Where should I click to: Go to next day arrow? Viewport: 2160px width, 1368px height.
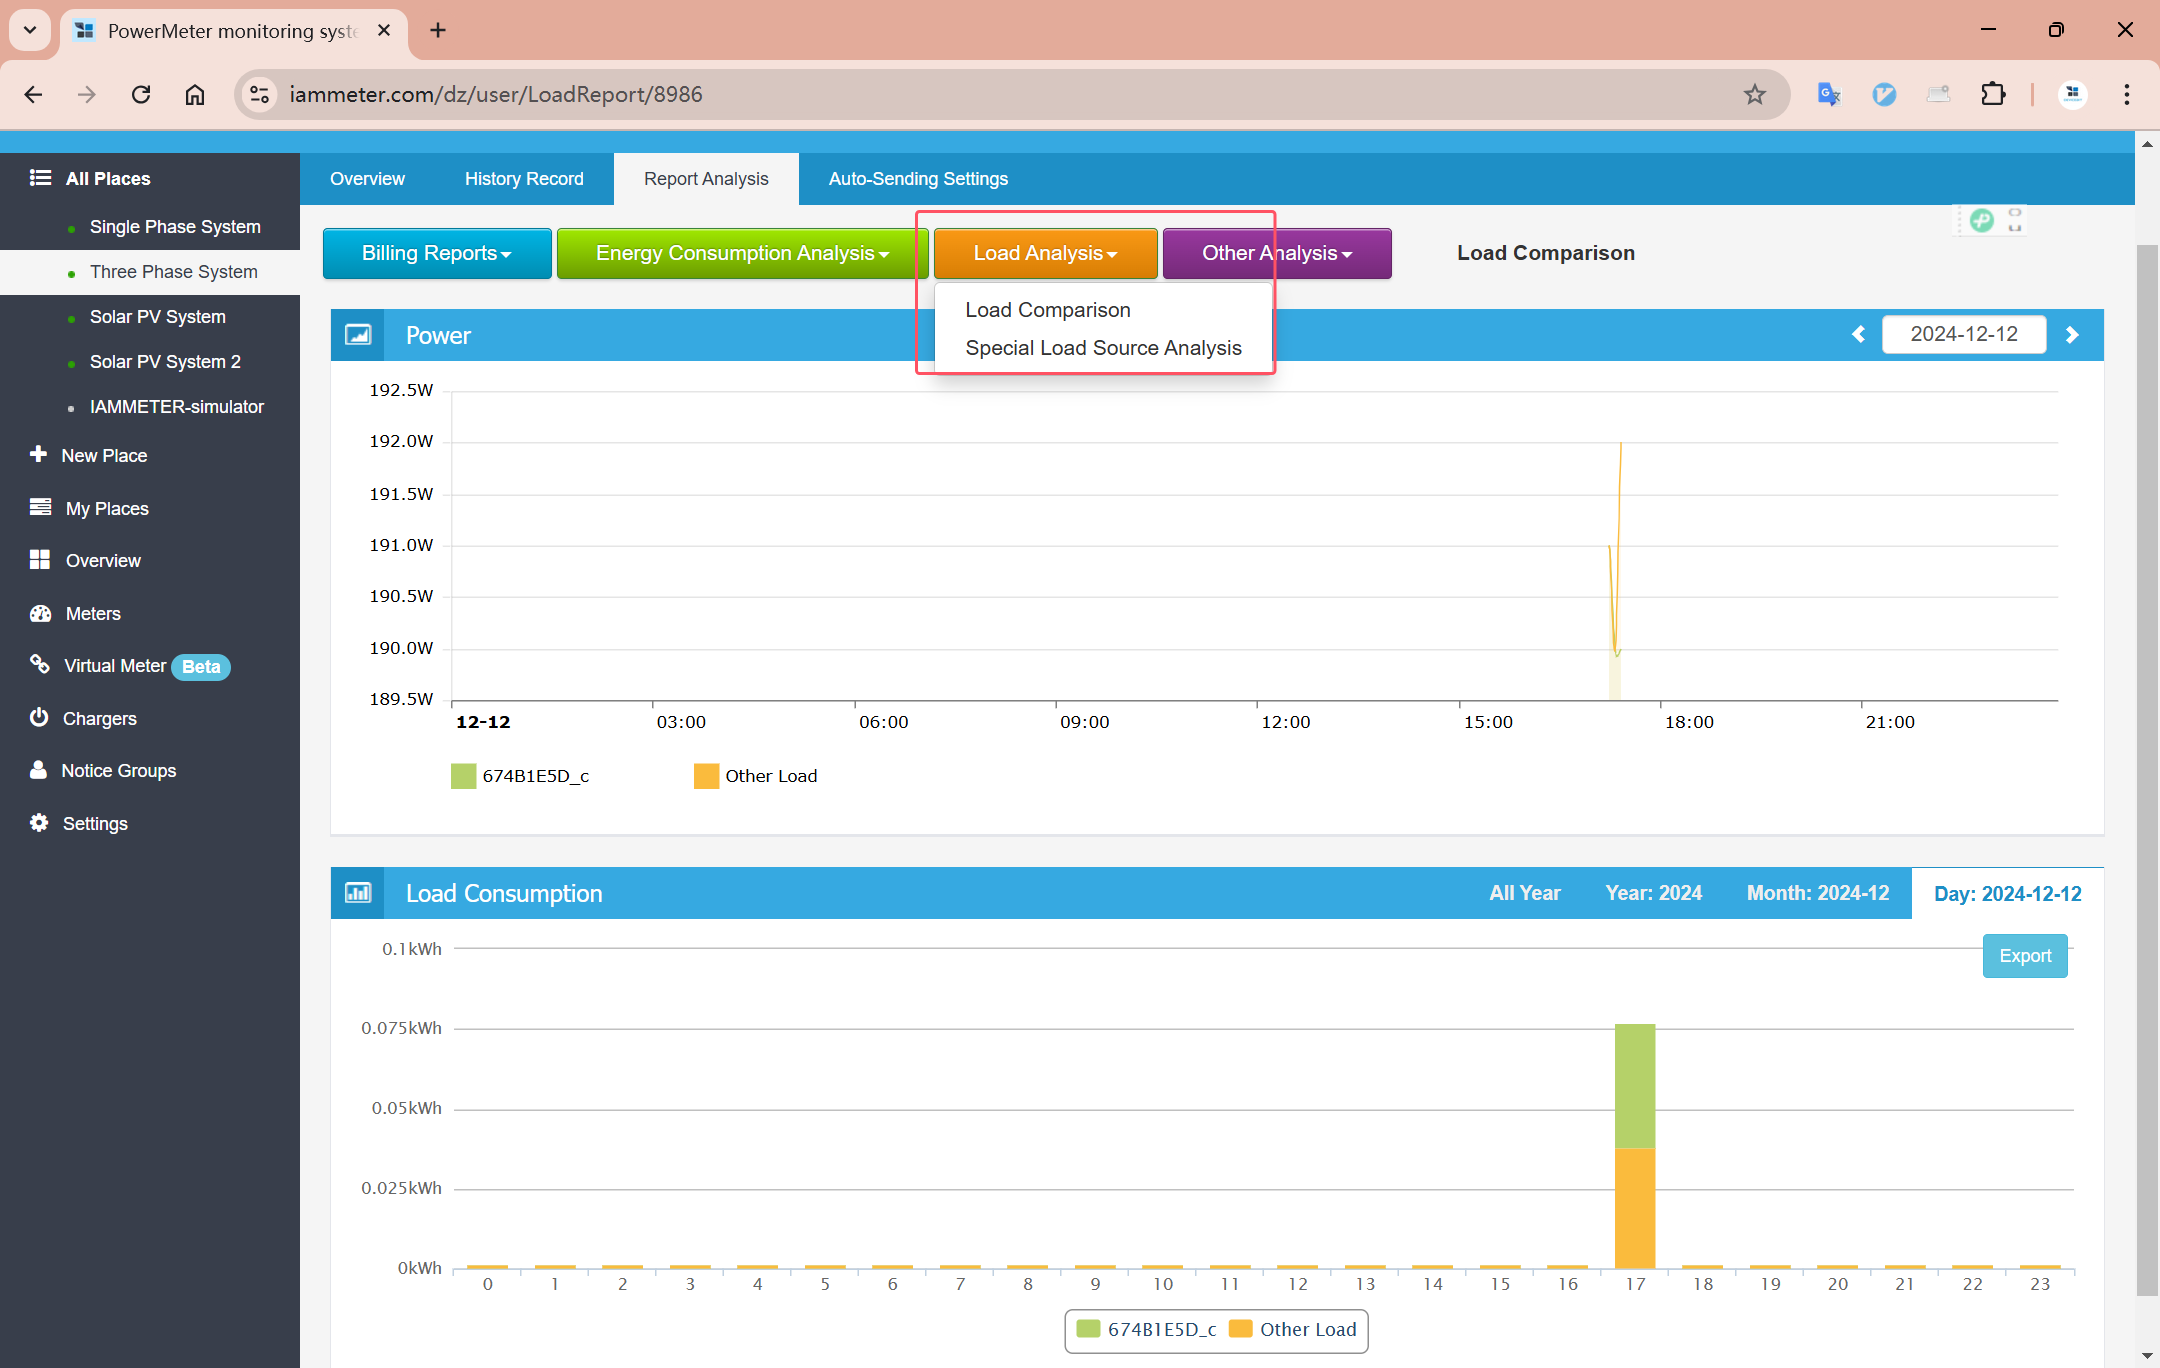[2072, 334]
